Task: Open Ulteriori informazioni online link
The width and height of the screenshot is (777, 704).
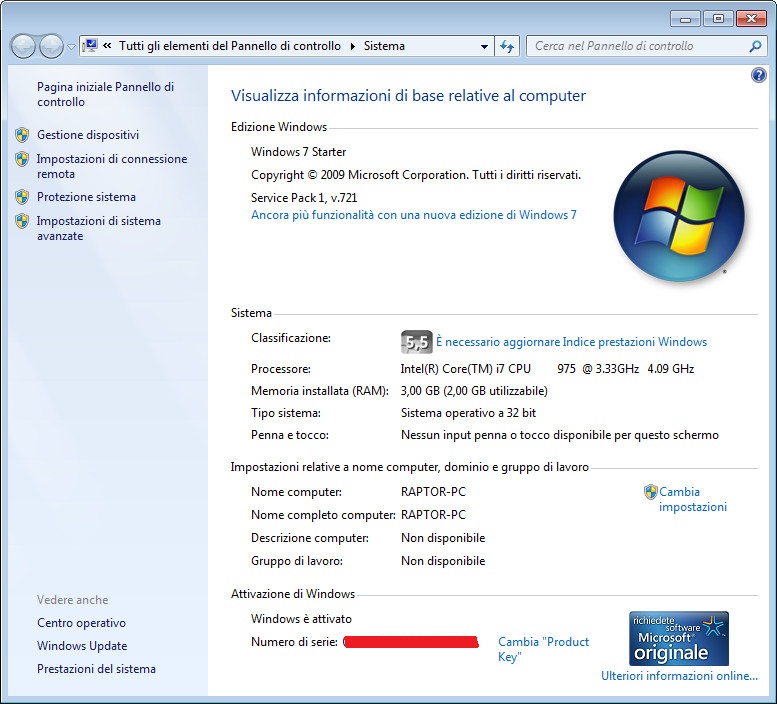Action: (x=679, y=676)
